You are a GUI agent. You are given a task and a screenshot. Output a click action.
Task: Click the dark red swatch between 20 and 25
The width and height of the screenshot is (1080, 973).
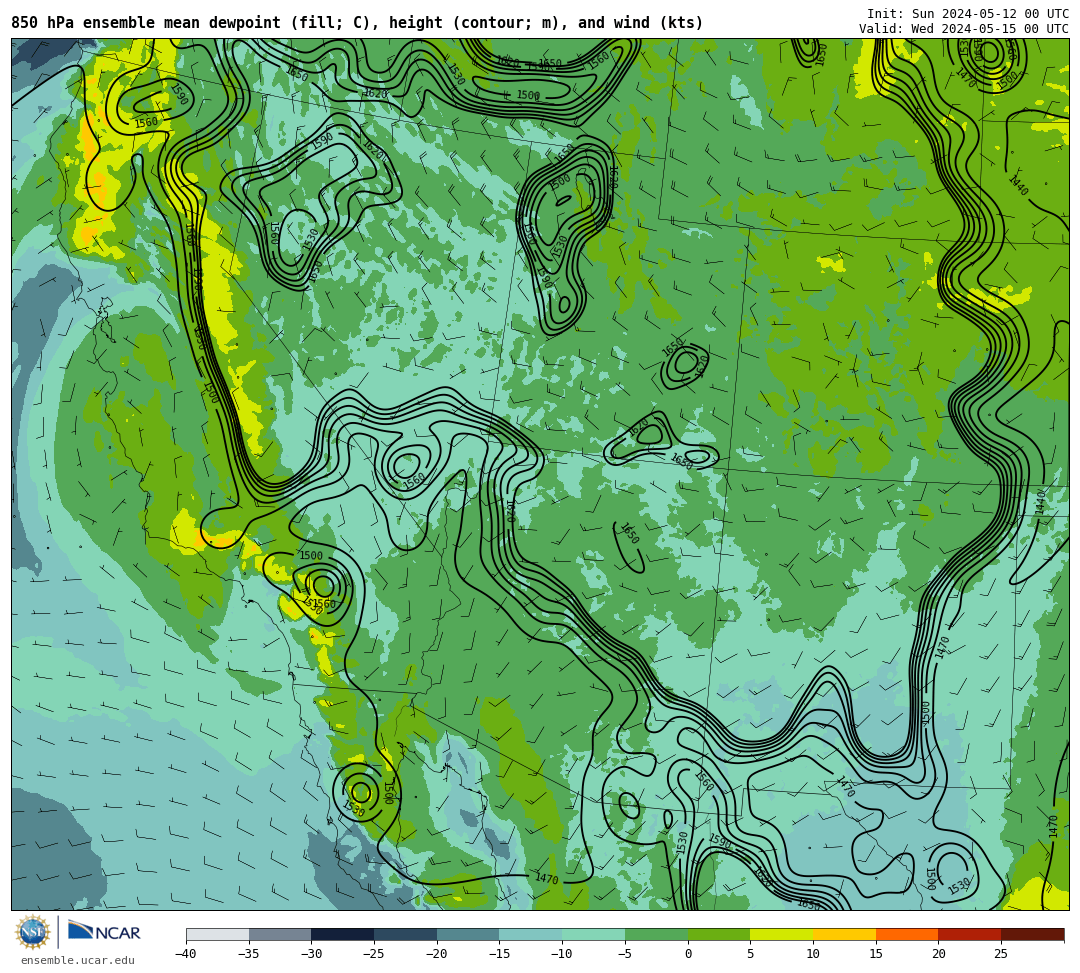[x=970, y=934]
